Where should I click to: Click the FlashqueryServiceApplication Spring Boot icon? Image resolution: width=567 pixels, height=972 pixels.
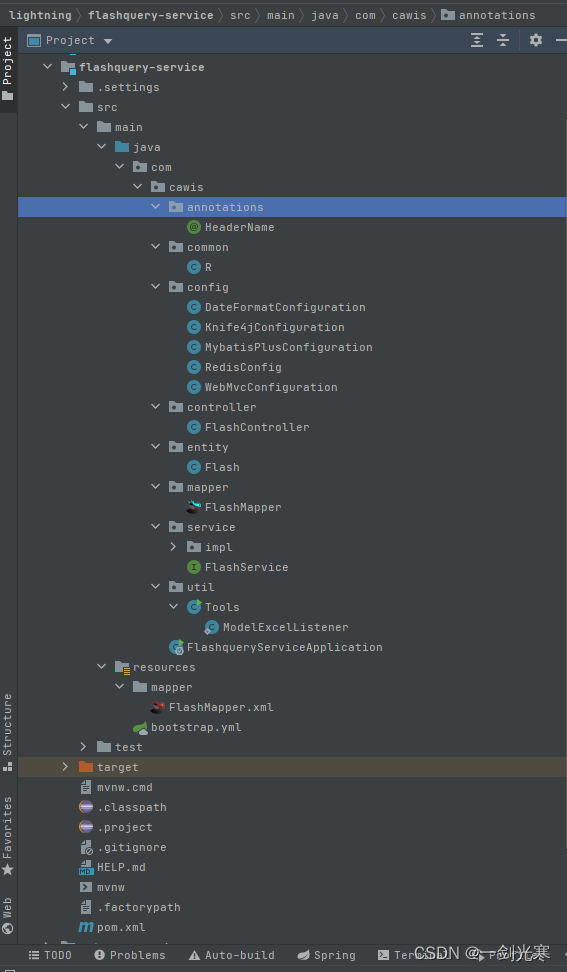[177, 647]
